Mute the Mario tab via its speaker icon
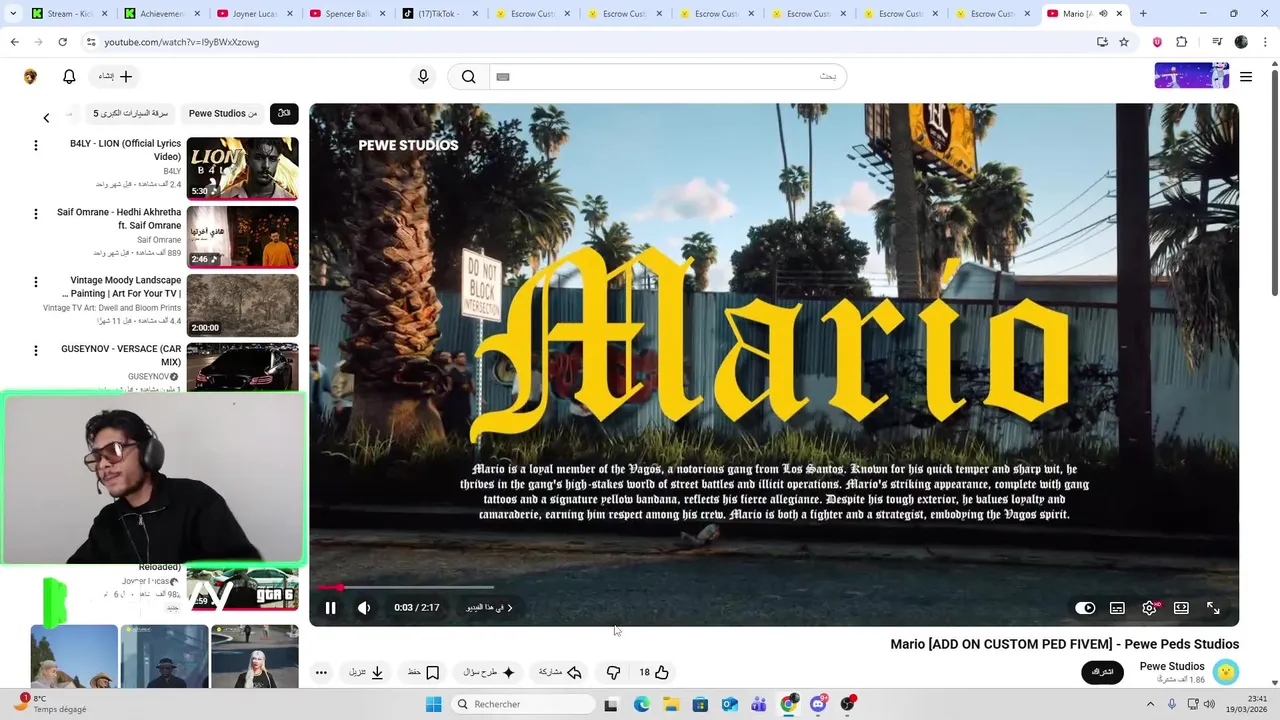The image size is (1280, 720). [1103, 14]
